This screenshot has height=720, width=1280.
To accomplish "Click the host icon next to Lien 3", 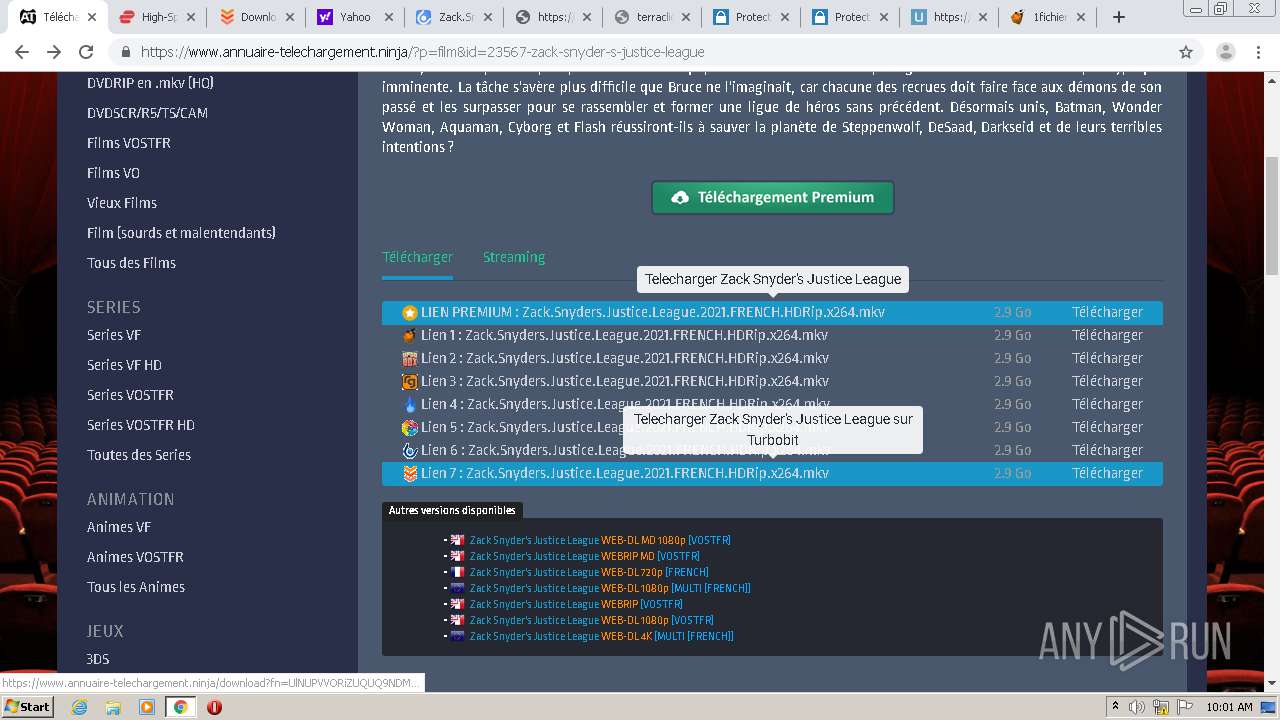I will coord(410,382).
